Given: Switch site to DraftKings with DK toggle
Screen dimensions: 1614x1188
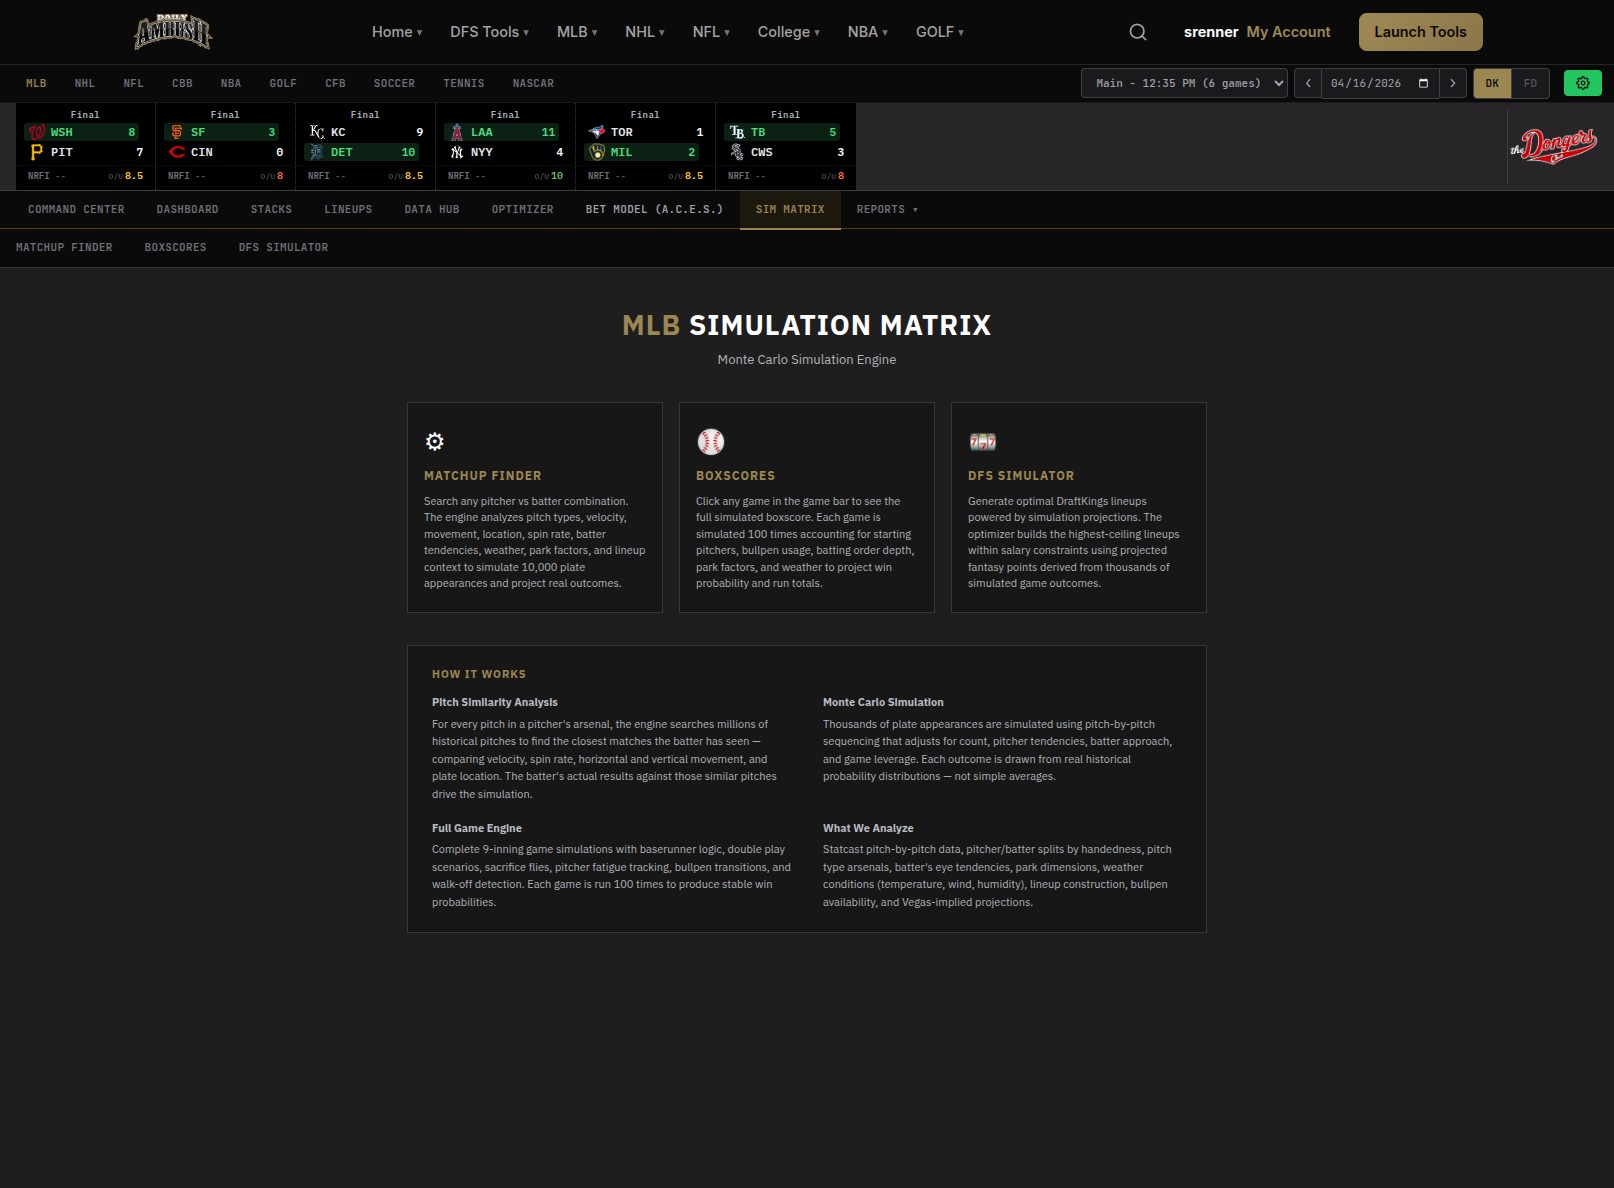Looking at the screenshot, I should click(1492, 83).
